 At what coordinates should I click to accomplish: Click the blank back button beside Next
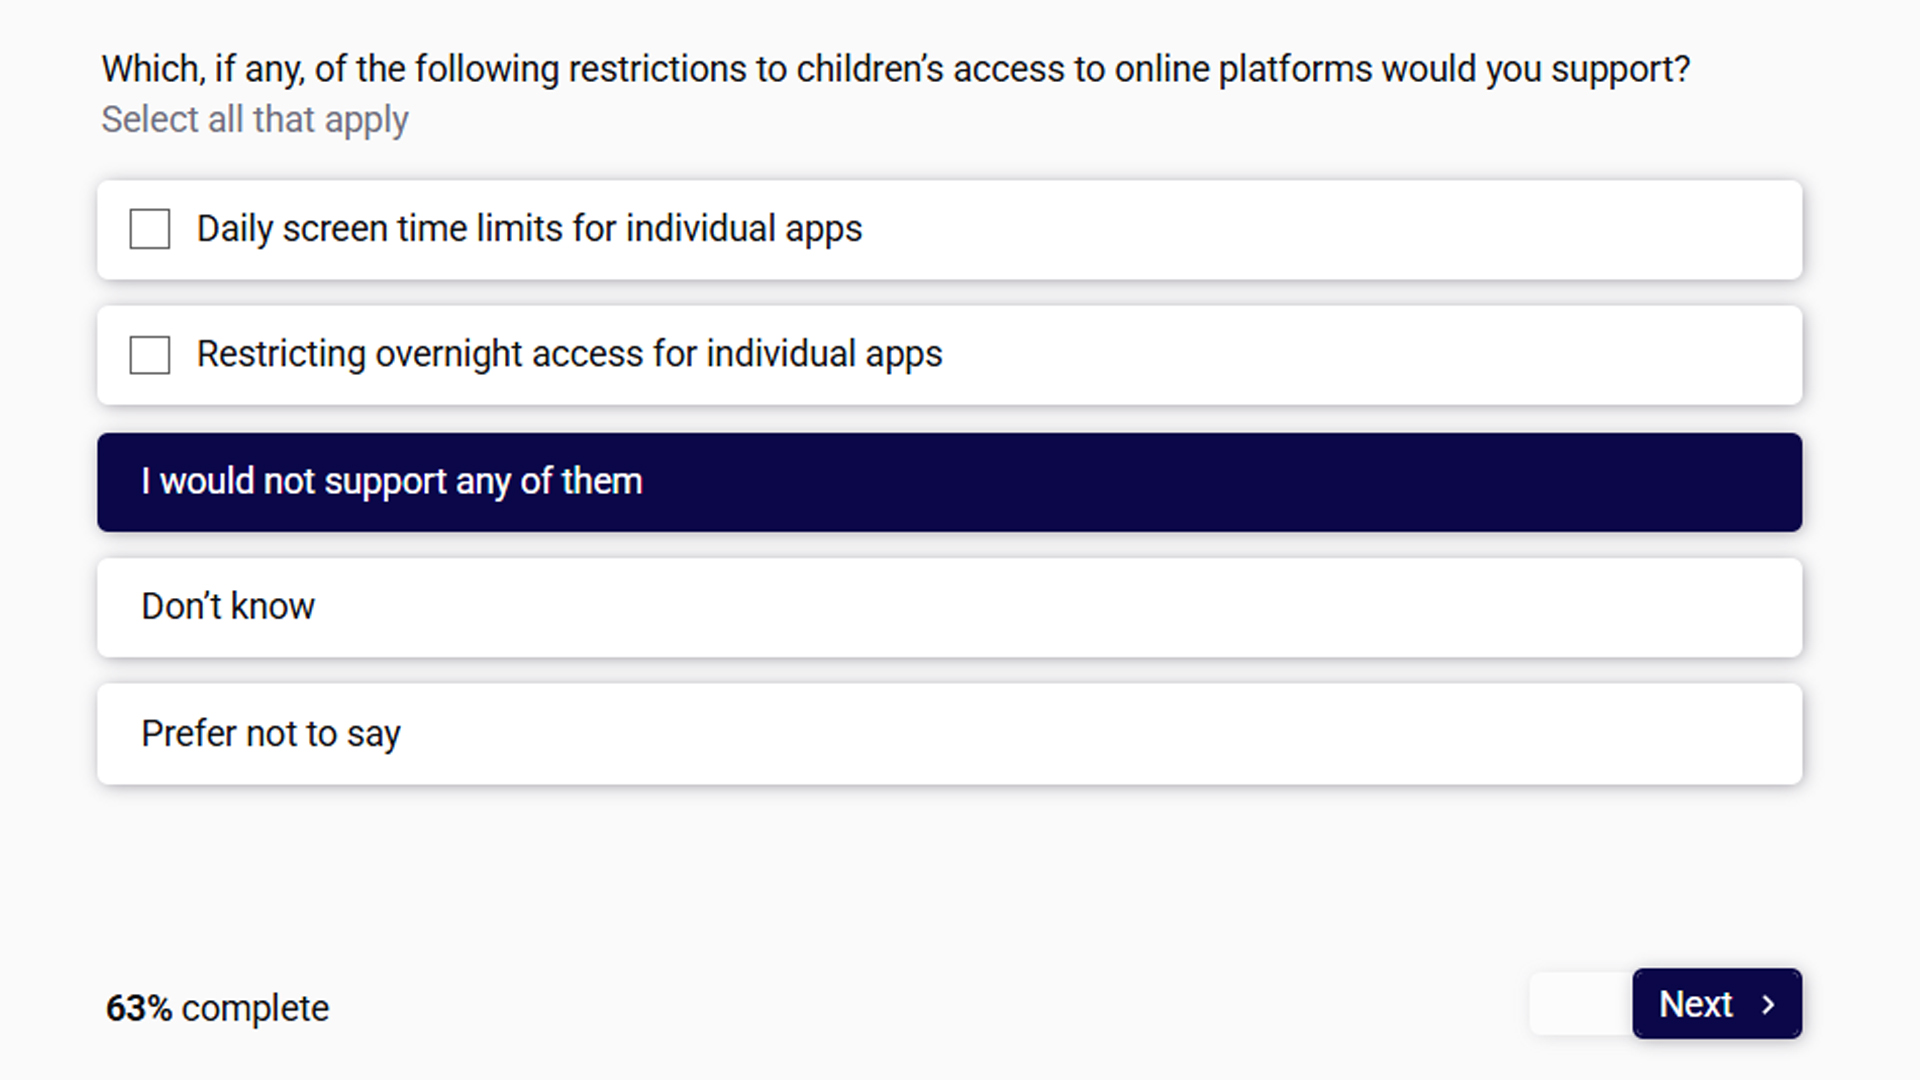(x=1581, y=1003)
